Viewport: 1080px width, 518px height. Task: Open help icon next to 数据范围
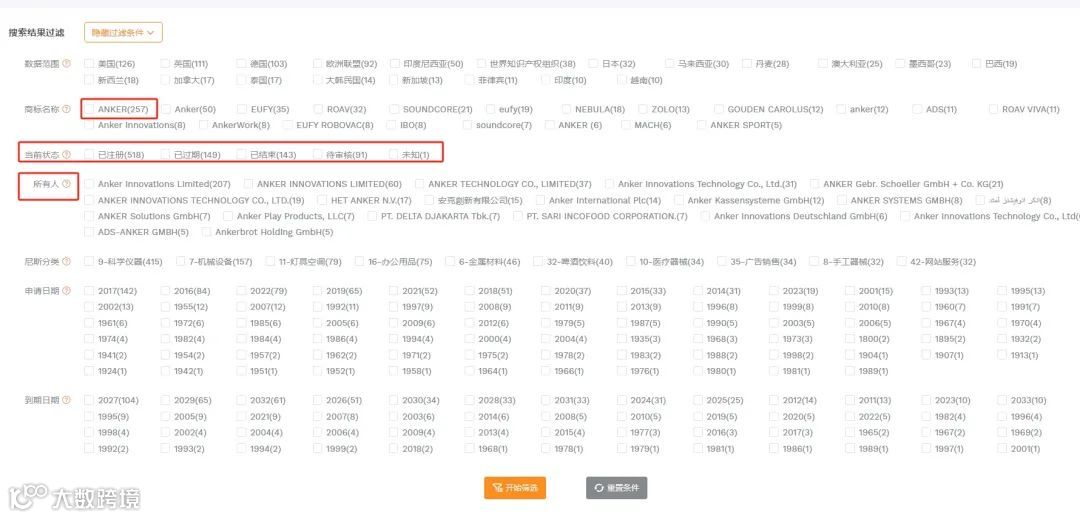[67, 64]
